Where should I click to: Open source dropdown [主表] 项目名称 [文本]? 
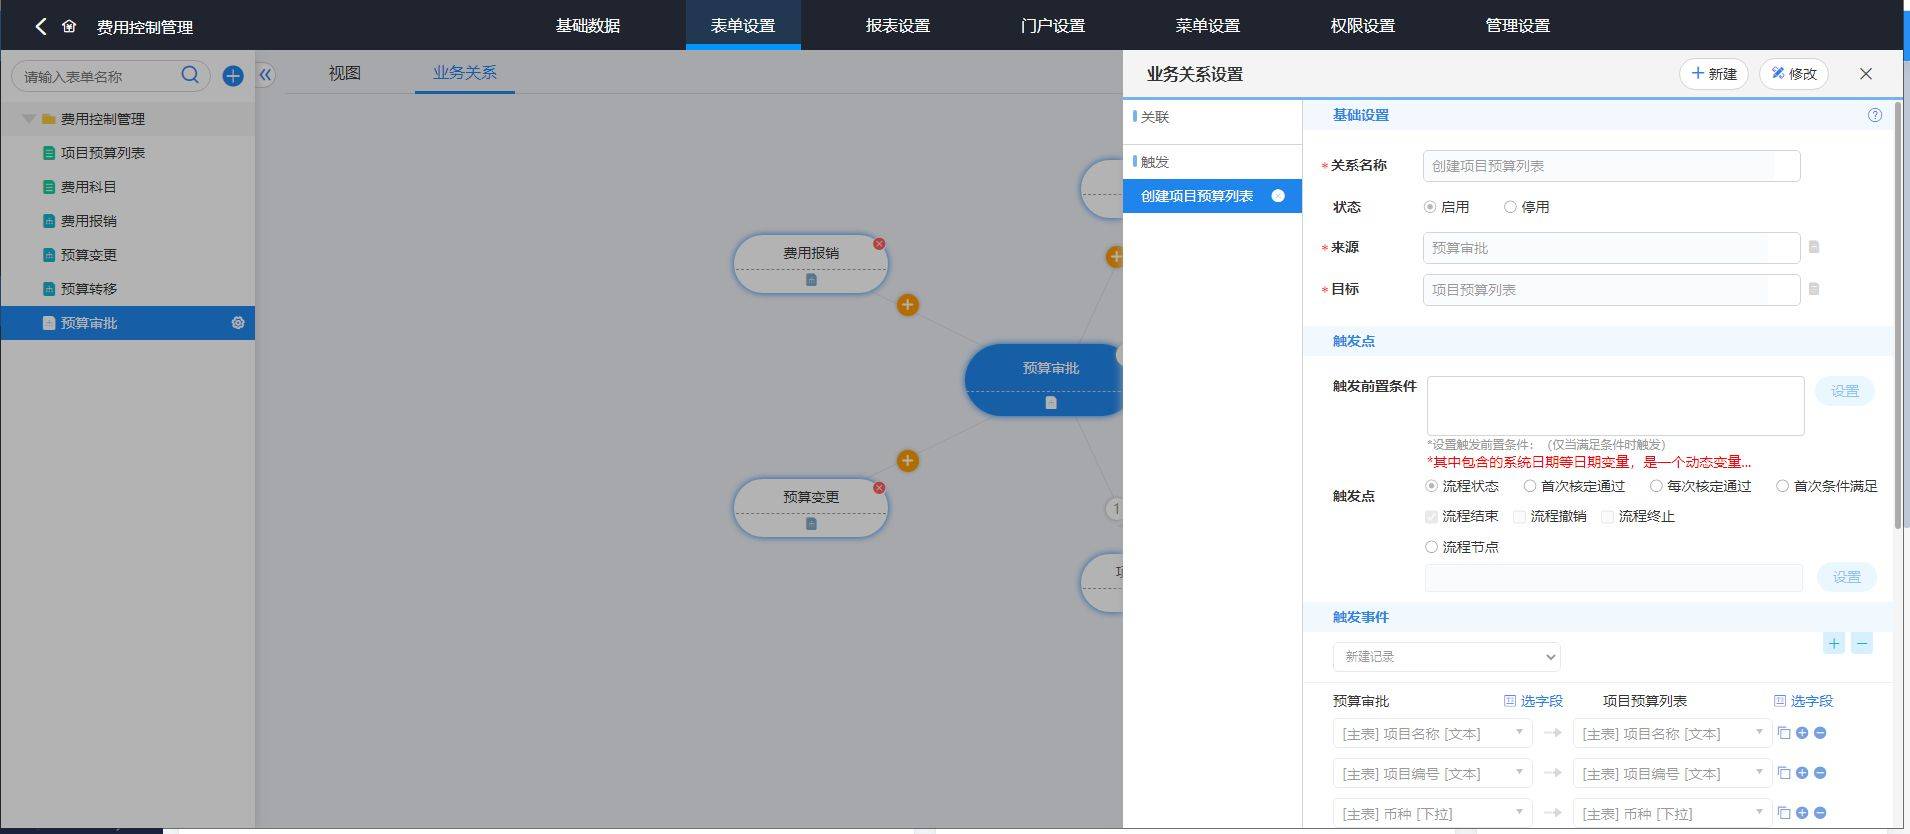[x=1432, y=734]
